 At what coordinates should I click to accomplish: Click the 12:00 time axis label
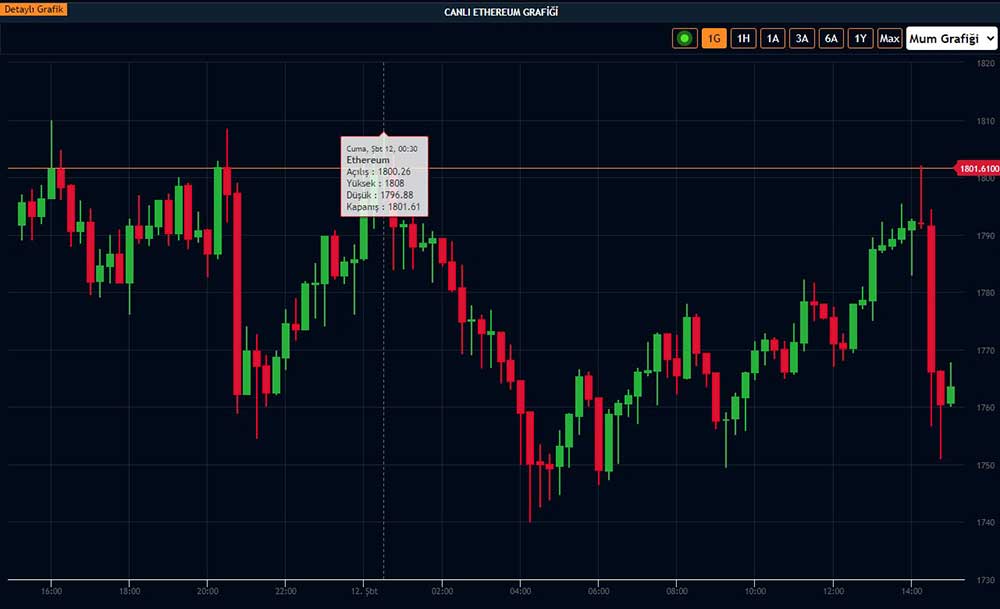[834, 591]
